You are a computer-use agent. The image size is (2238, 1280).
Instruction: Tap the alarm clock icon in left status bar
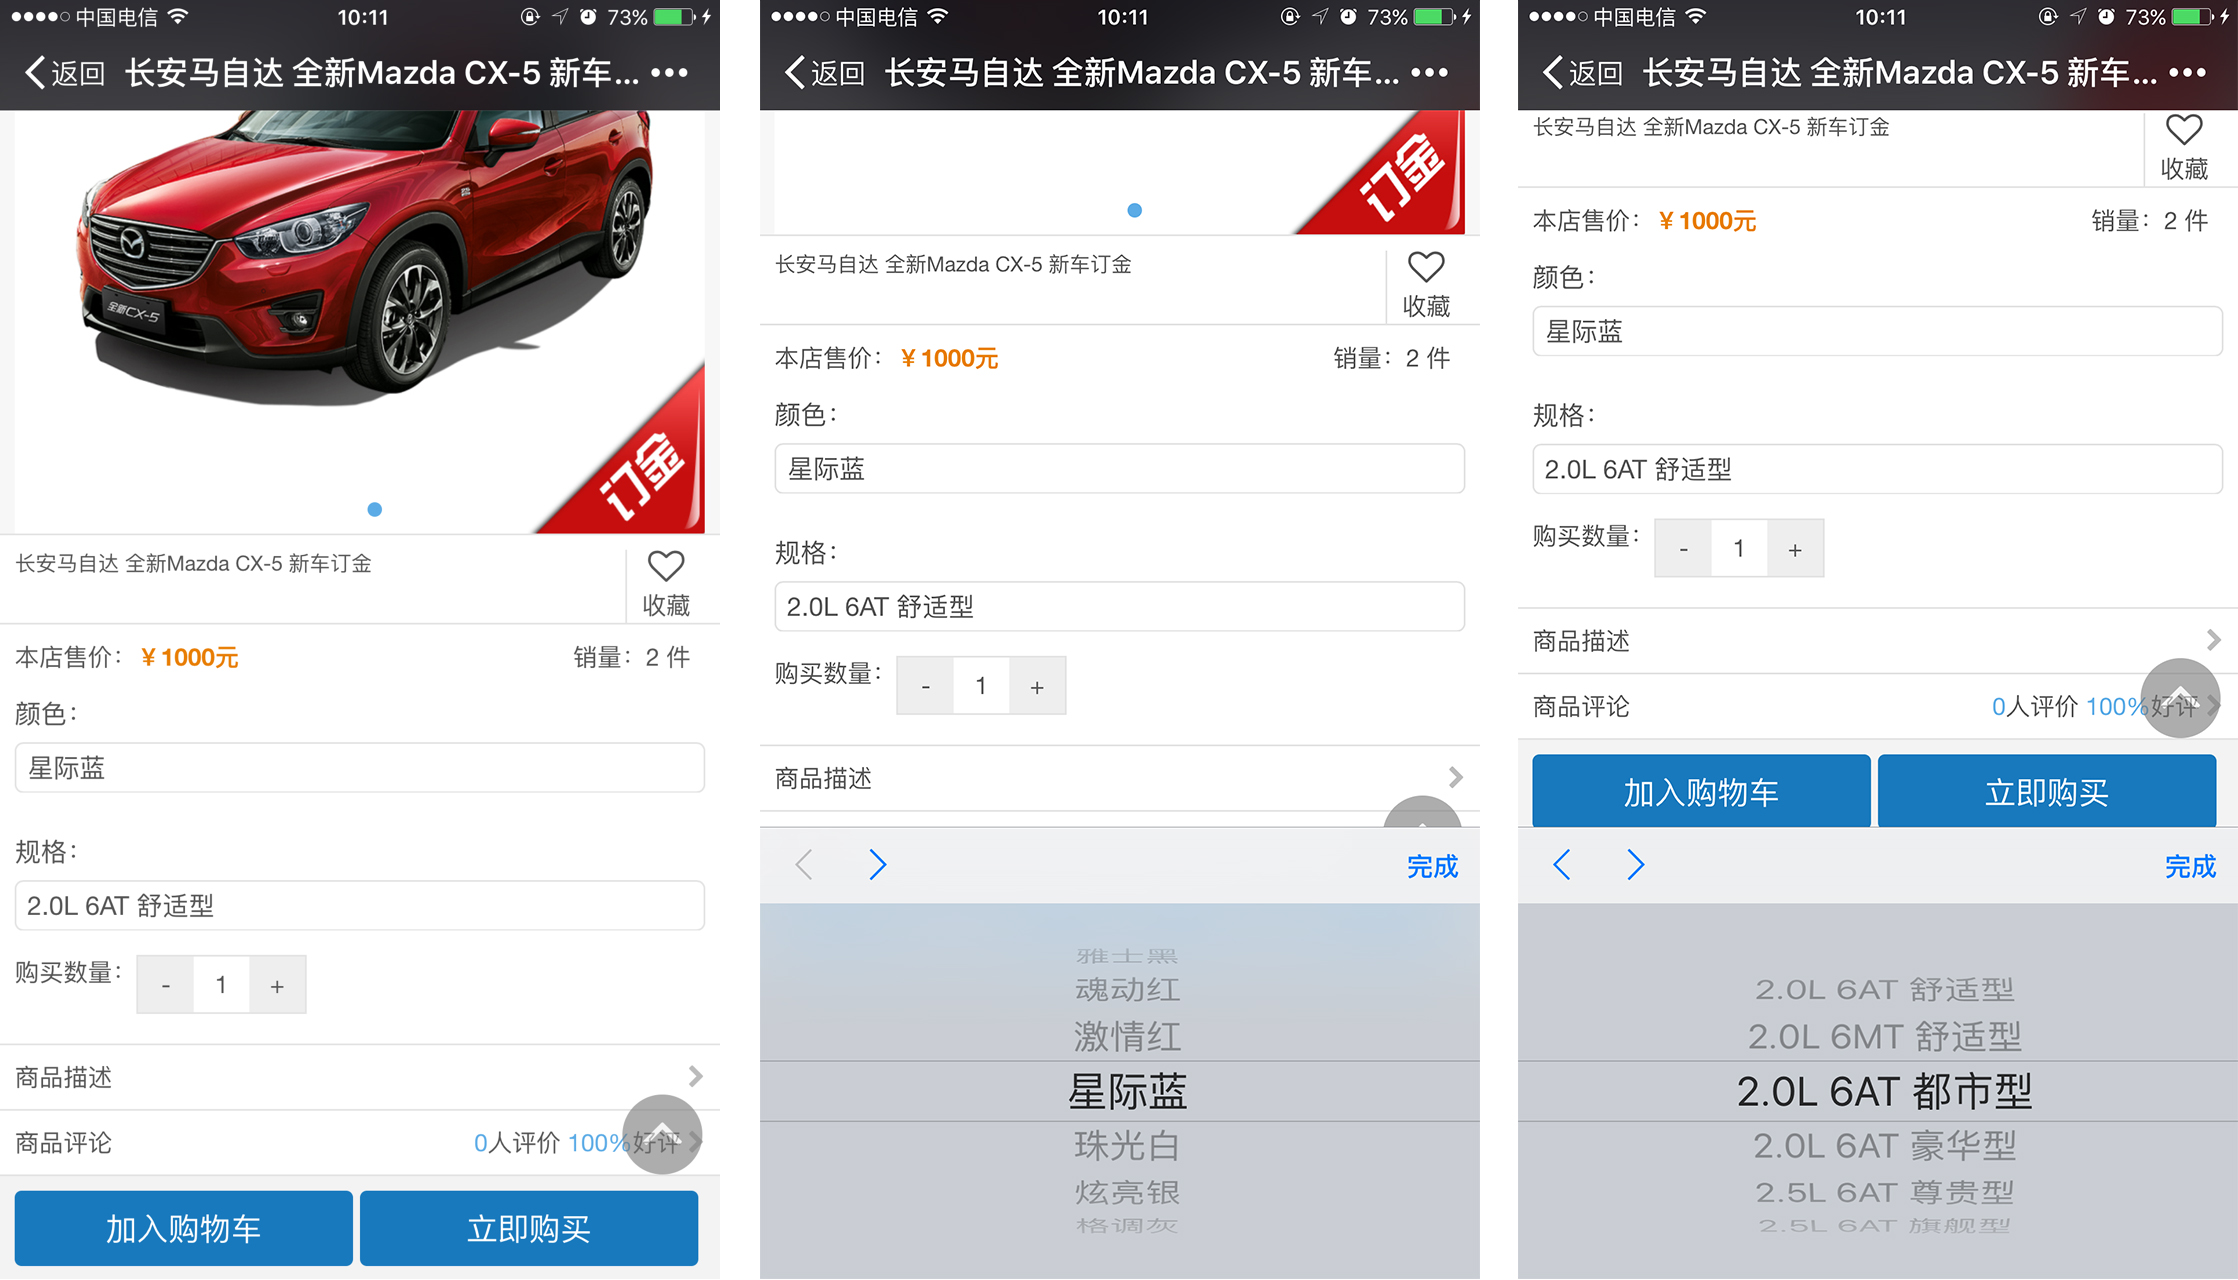[x=588, y=17]
